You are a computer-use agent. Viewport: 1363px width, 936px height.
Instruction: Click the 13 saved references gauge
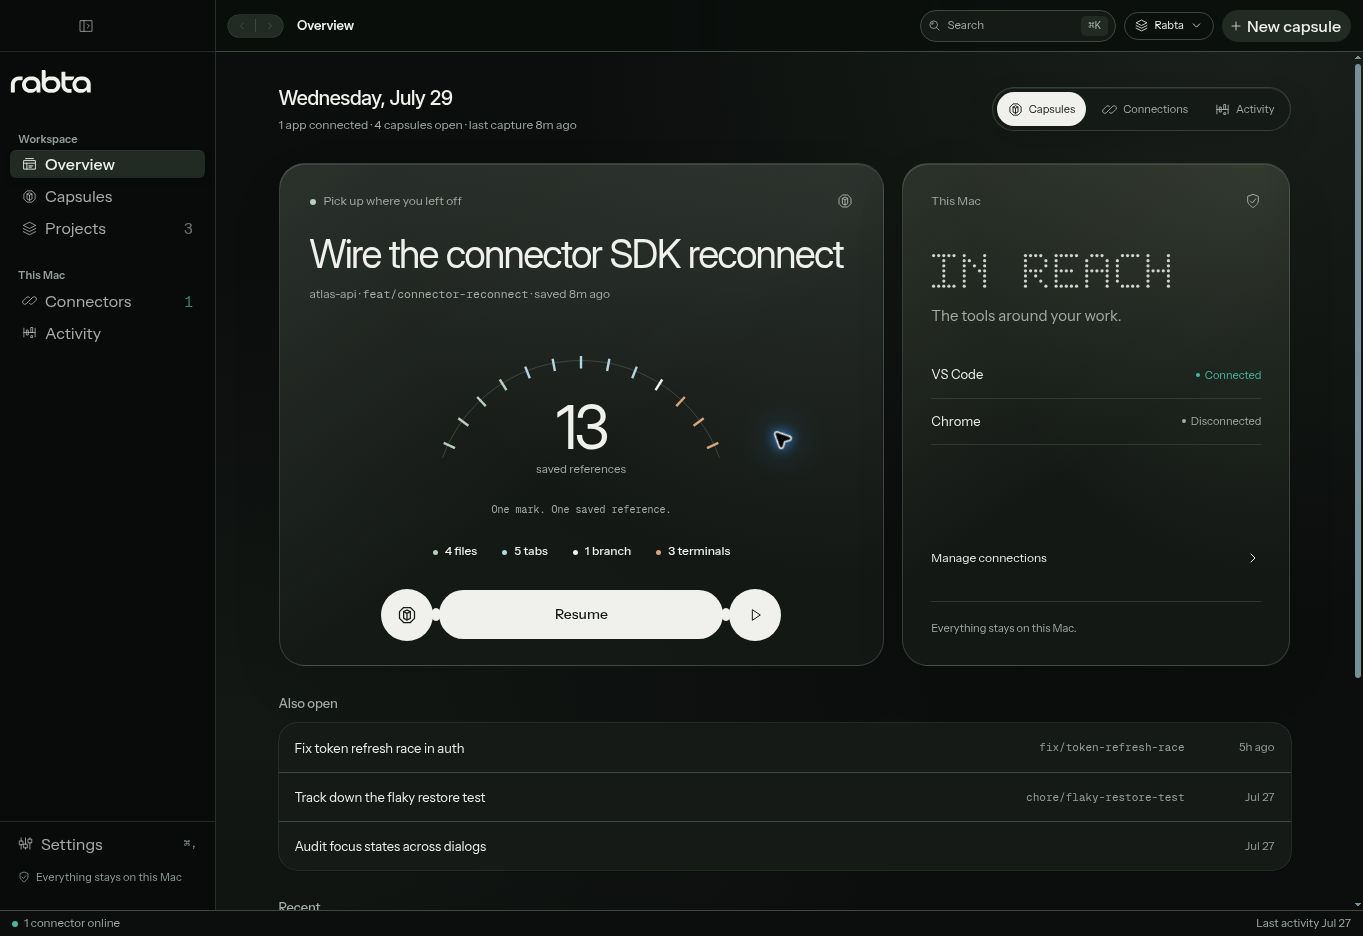tap(581, 416)
